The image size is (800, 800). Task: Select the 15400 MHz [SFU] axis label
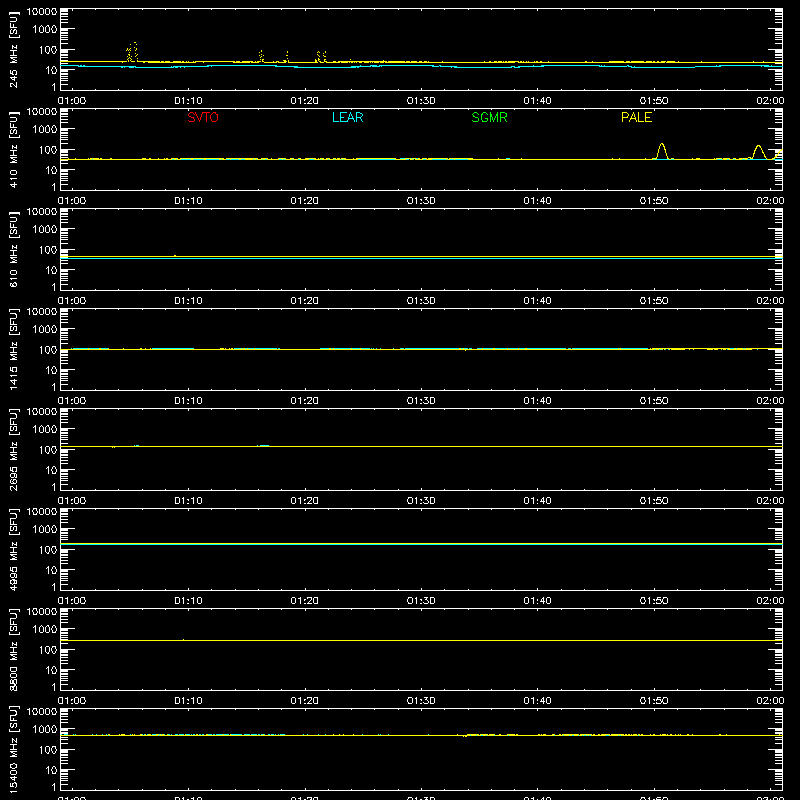click(x=13, y=749)
